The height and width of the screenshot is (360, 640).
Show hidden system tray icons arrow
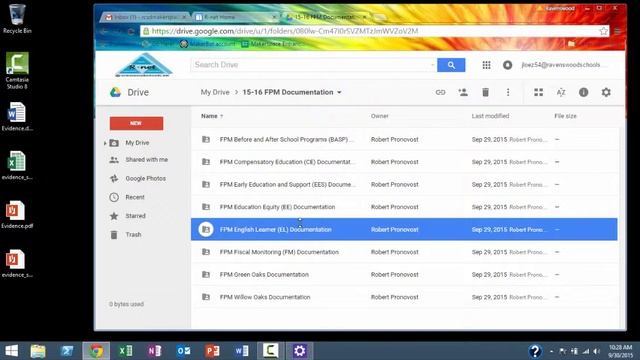(x=551, y=351)
